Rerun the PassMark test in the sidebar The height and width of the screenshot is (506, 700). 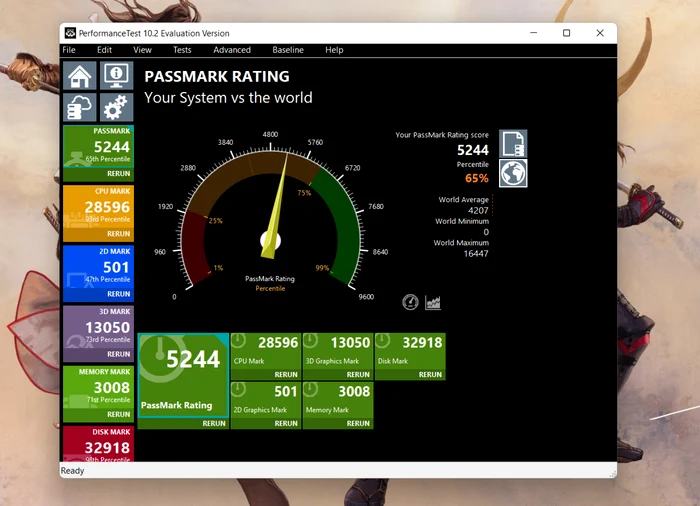click(118, 174)
